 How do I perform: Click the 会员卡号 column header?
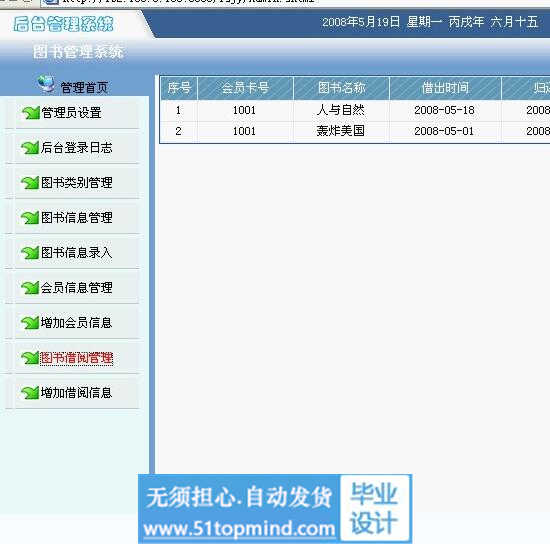click(245, 88)
